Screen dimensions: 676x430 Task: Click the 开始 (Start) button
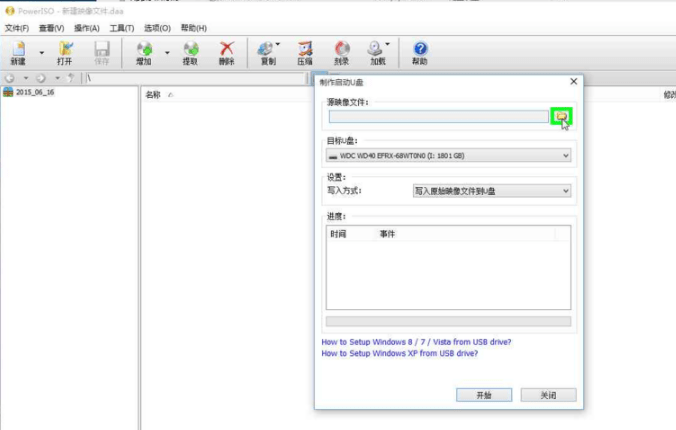pos(484,395)
